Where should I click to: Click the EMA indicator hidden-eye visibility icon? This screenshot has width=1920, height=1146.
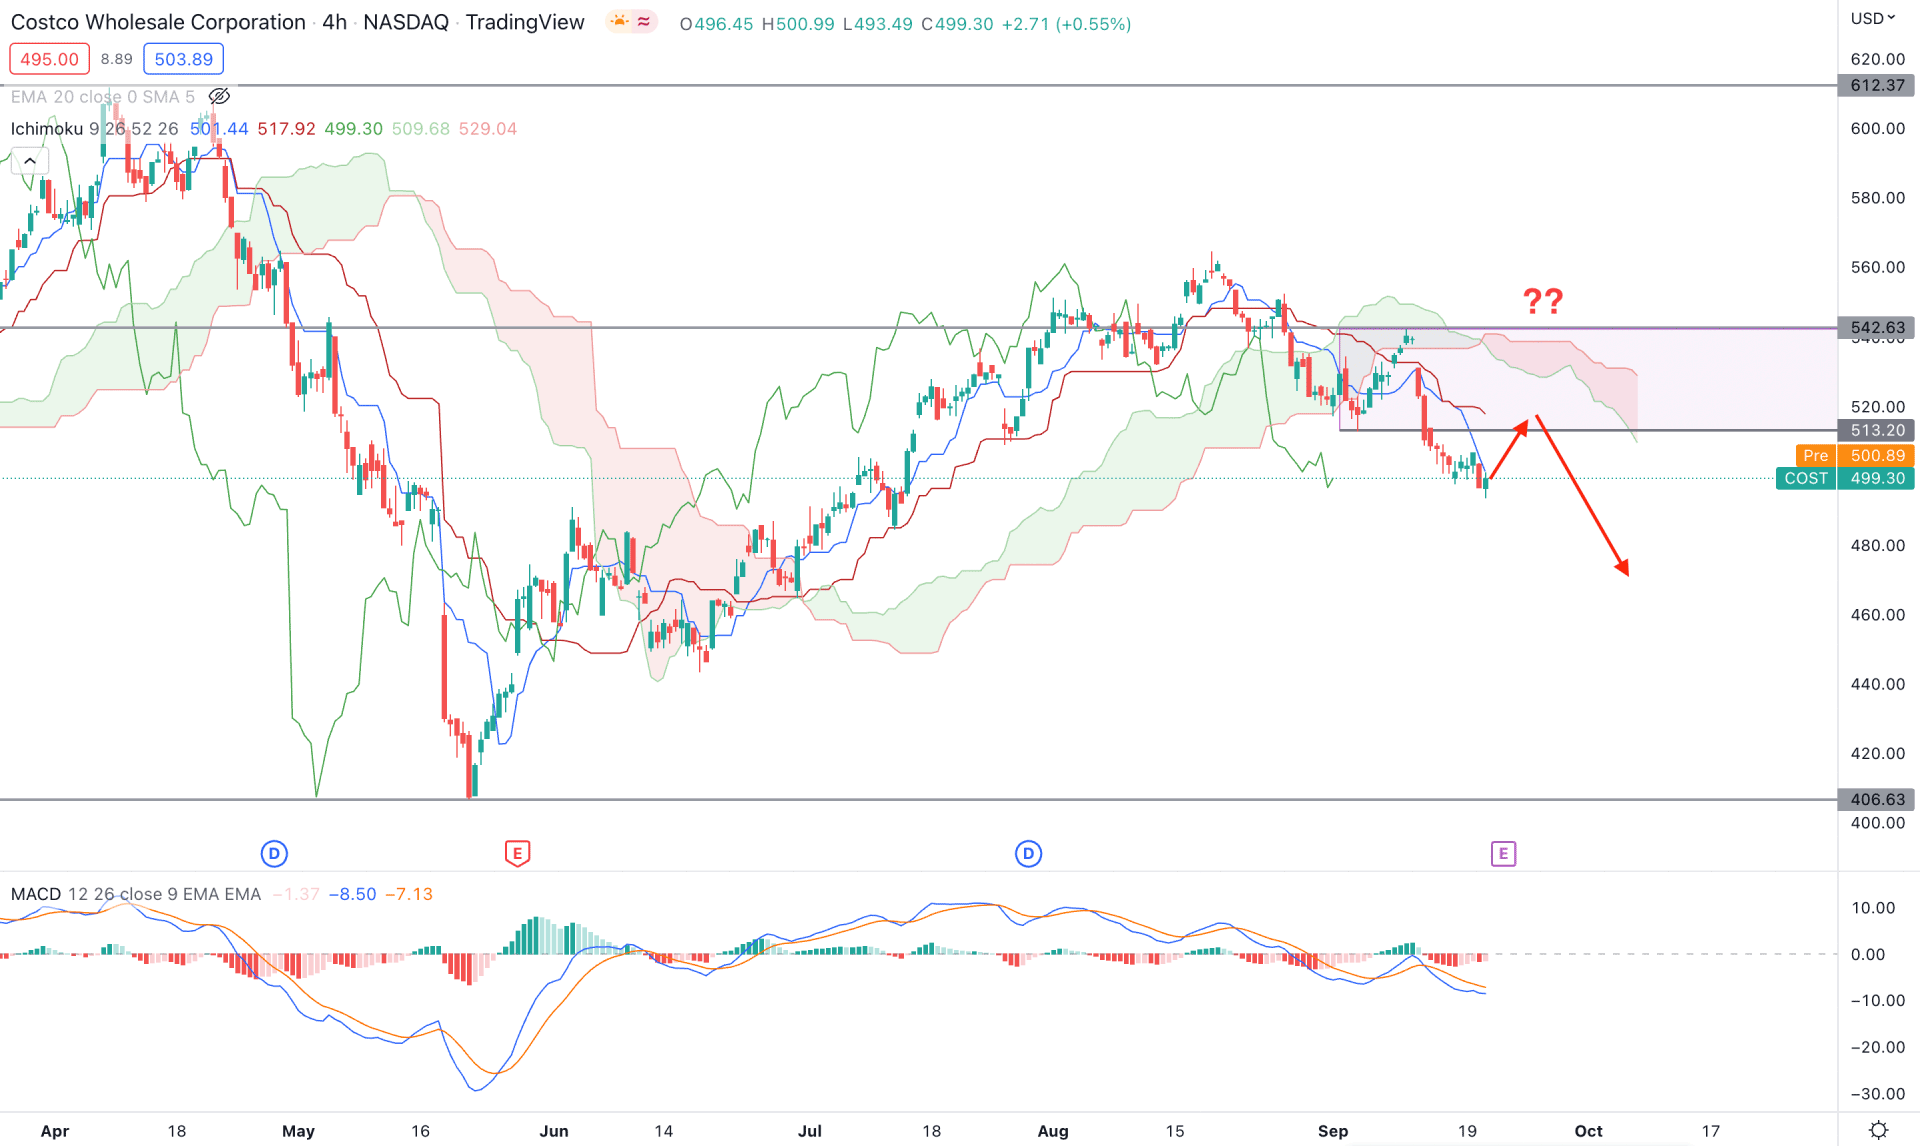pos(219,96)
